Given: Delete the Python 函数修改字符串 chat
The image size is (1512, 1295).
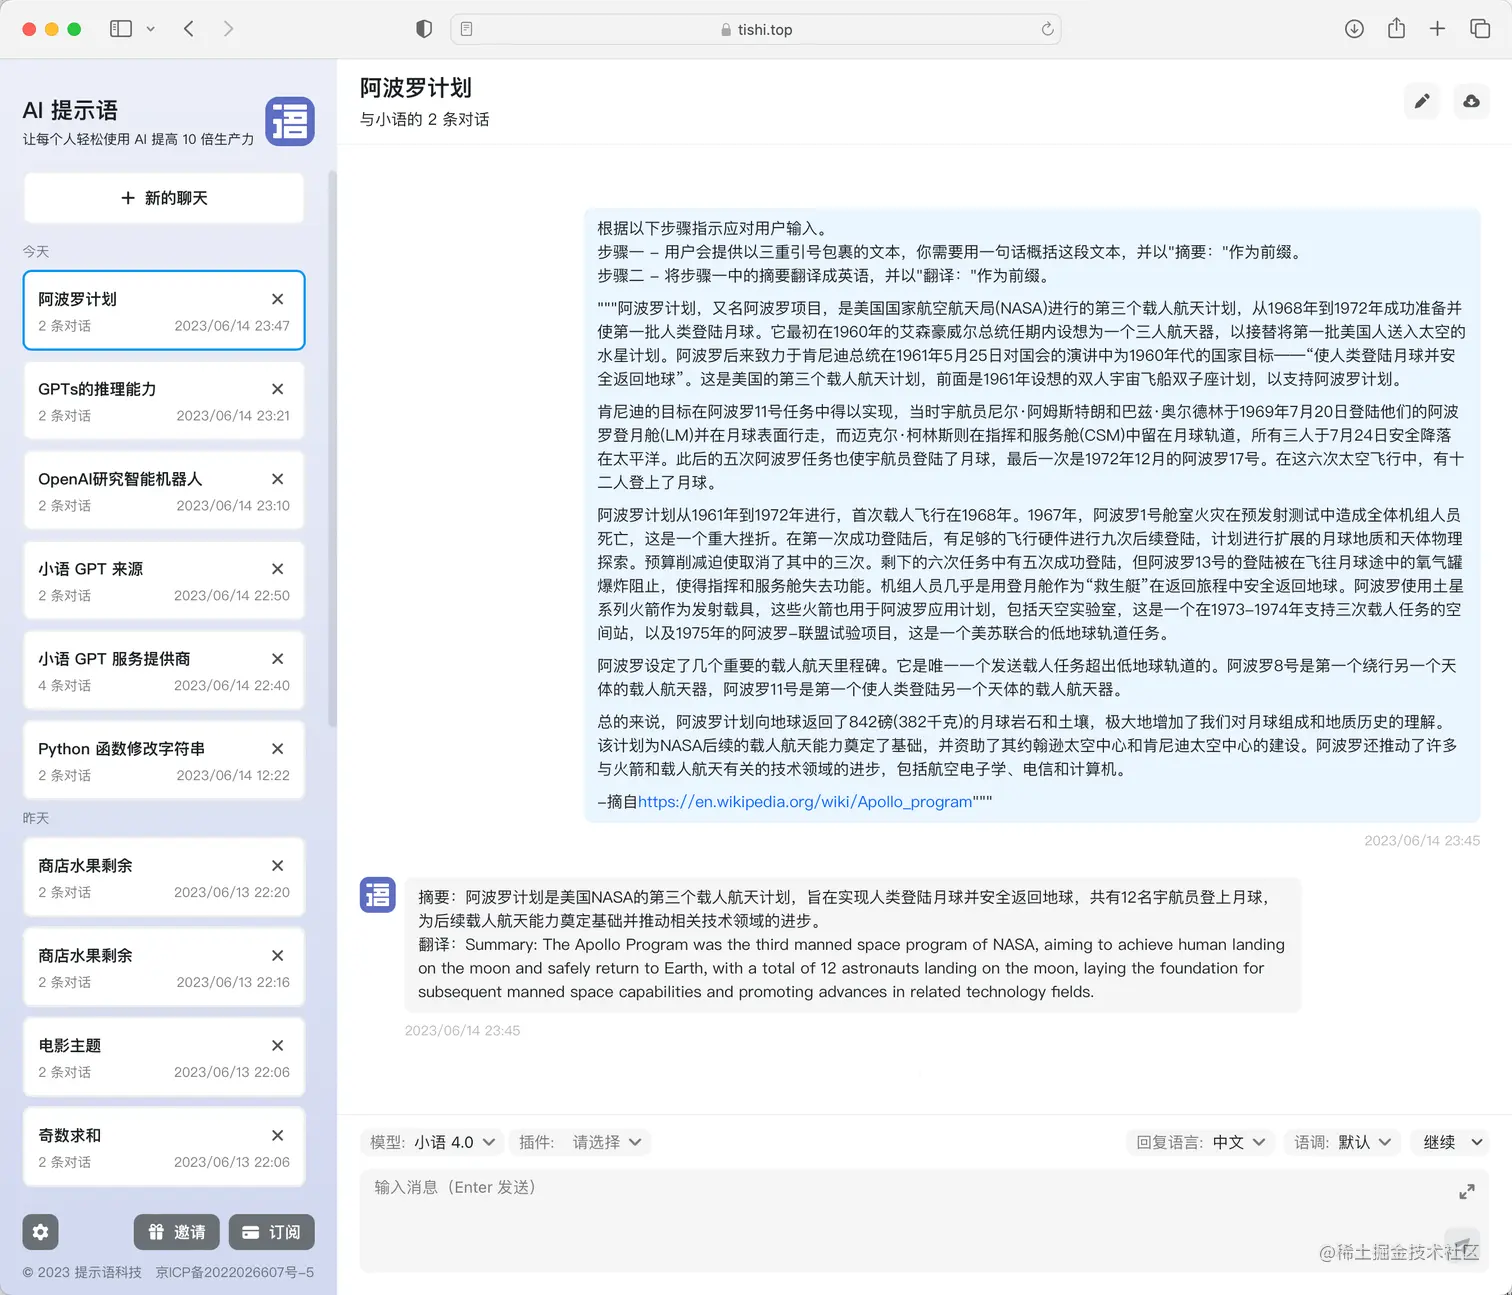Looking at the screenshot, I should [x=278, y=749].
